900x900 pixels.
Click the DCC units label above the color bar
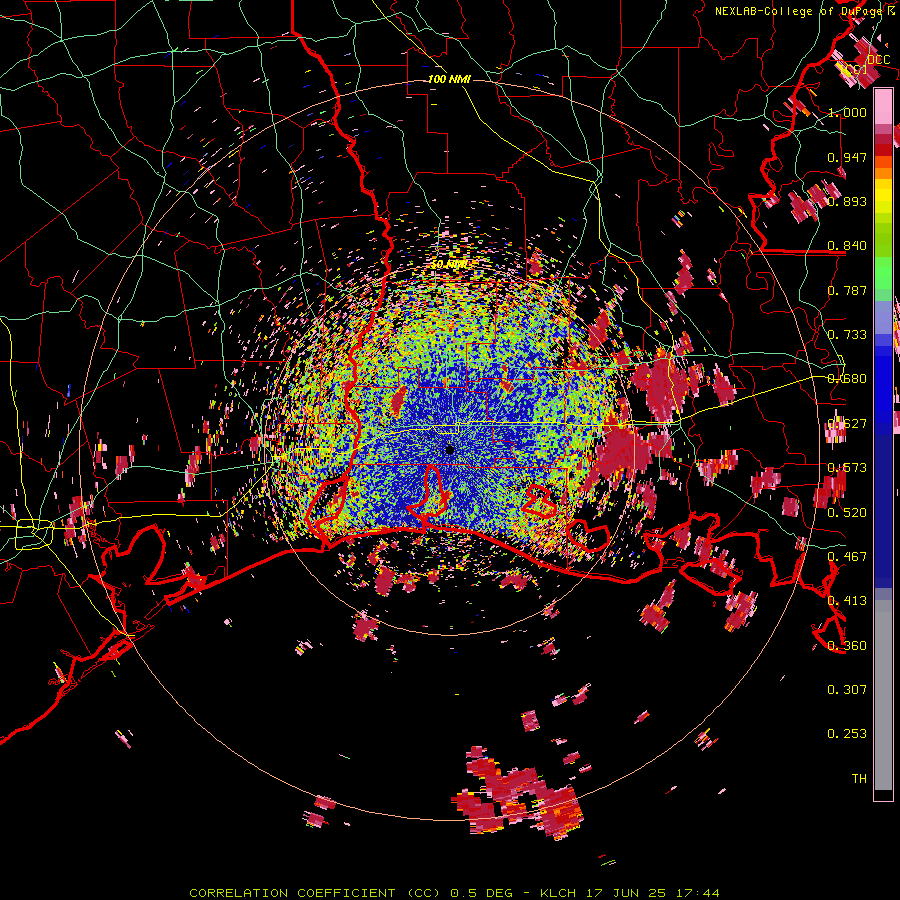[878, 60]
